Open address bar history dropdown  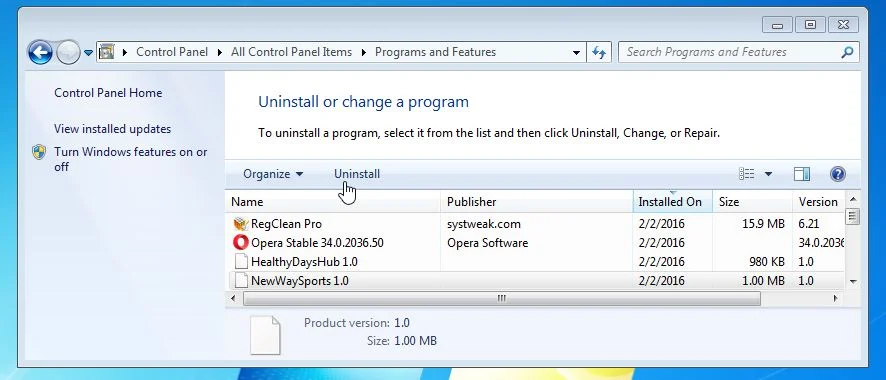(x=576, y=53)
